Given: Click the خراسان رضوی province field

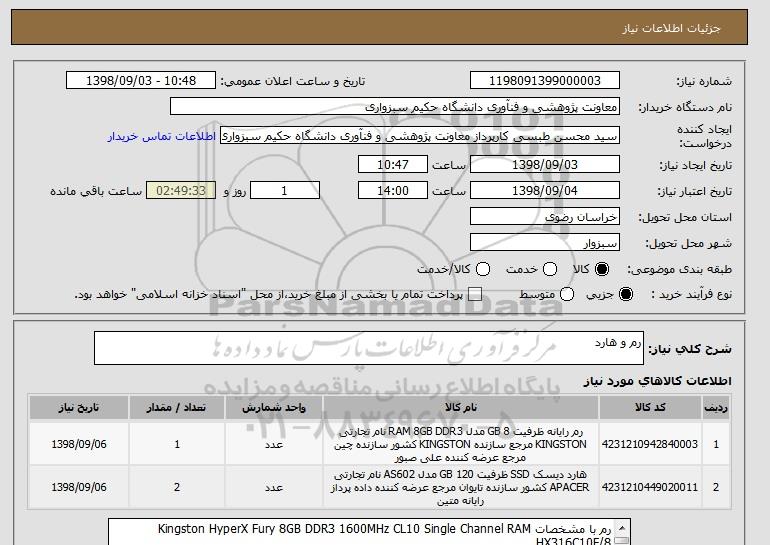Looking at the screenshot, I should coord(545,217).
